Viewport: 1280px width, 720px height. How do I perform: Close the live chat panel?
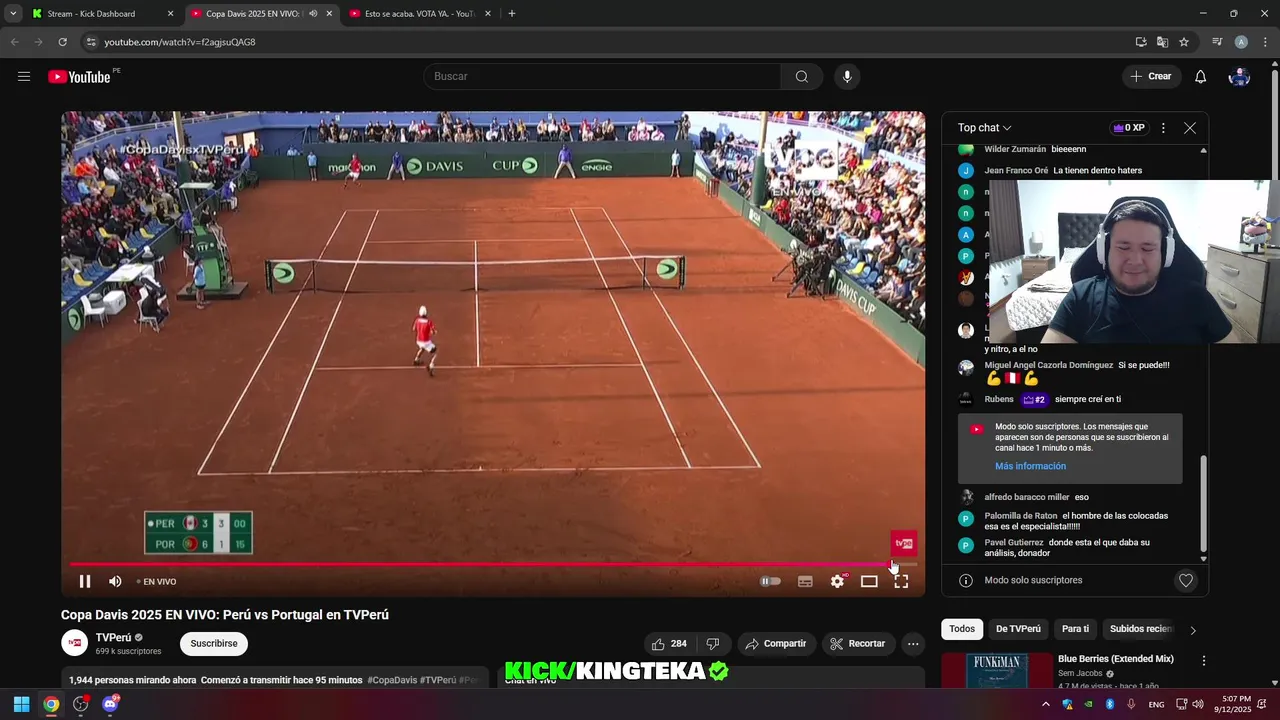point(1190,128)
